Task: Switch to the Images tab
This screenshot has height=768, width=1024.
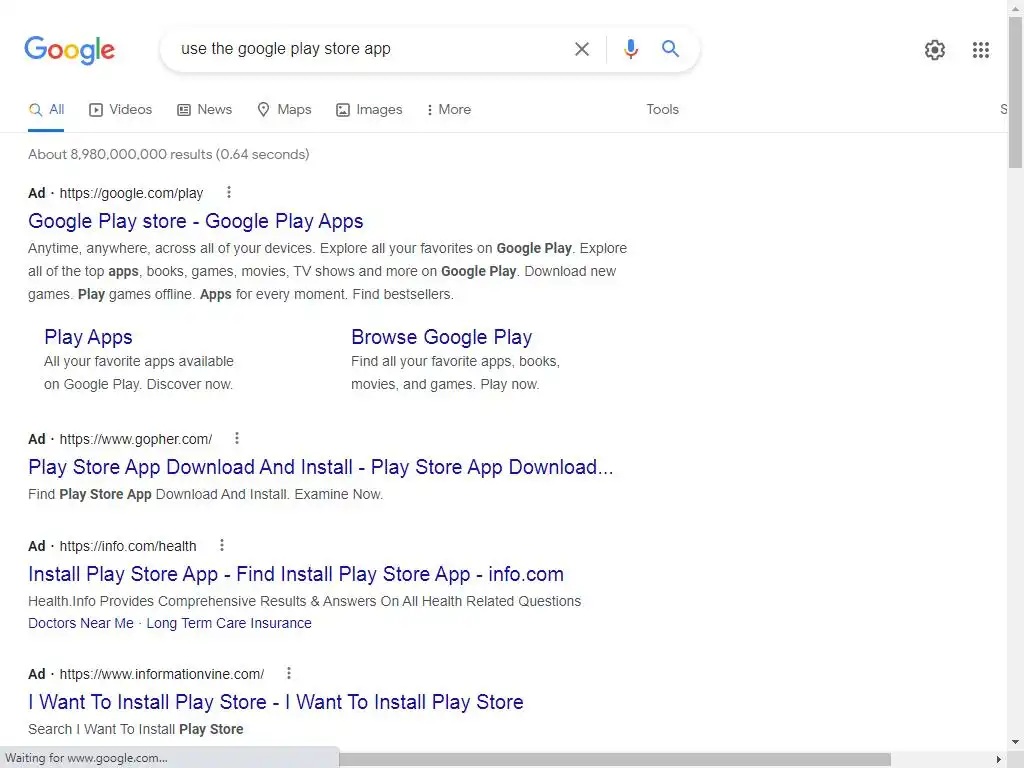Action: pyautogui.click(x=369, y=110)
